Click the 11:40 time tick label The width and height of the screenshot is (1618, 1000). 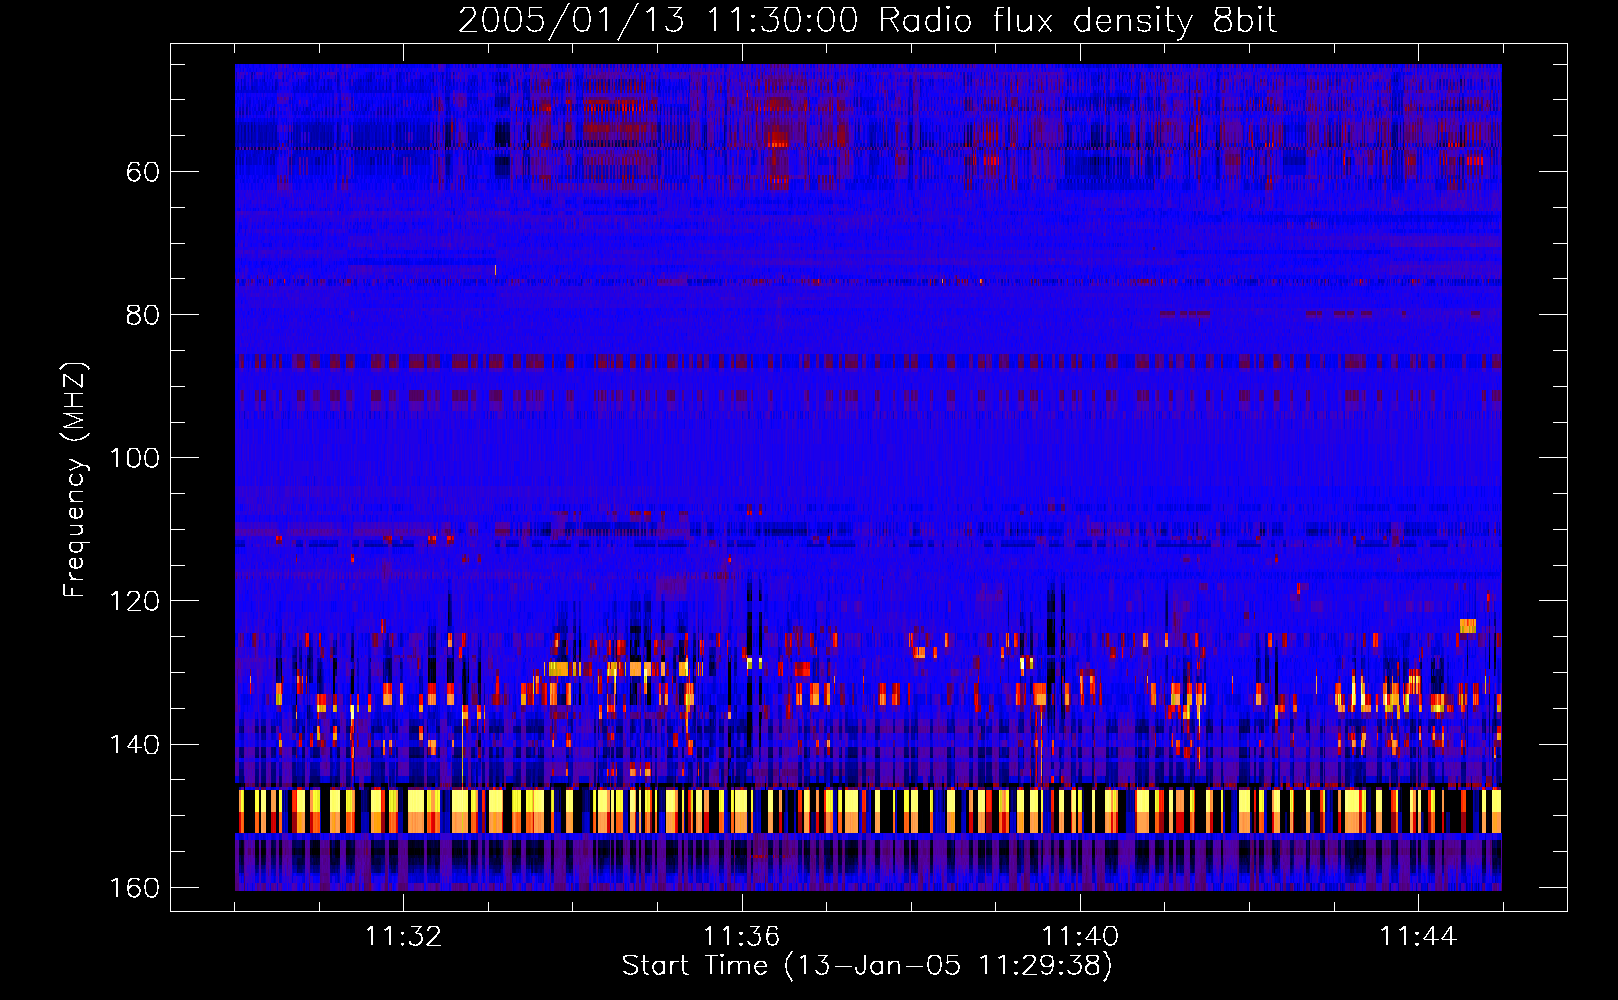1080,937
